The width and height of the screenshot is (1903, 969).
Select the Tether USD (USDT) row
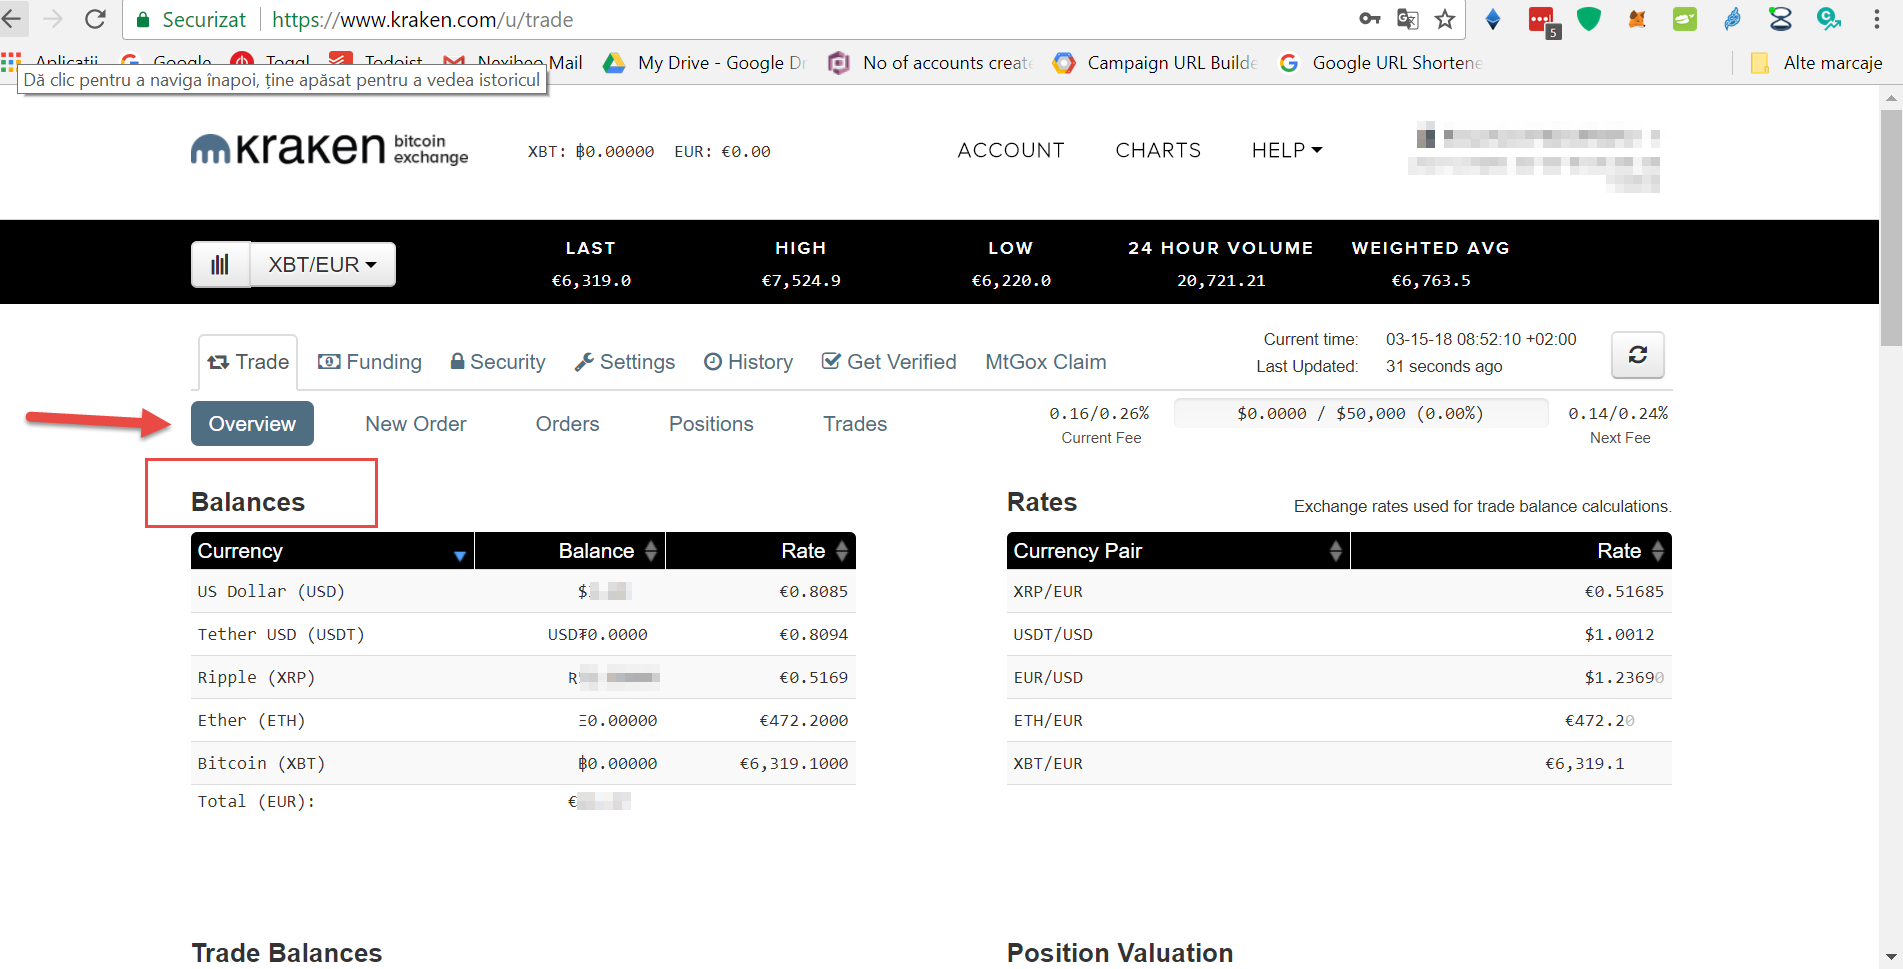click(523, 634)
